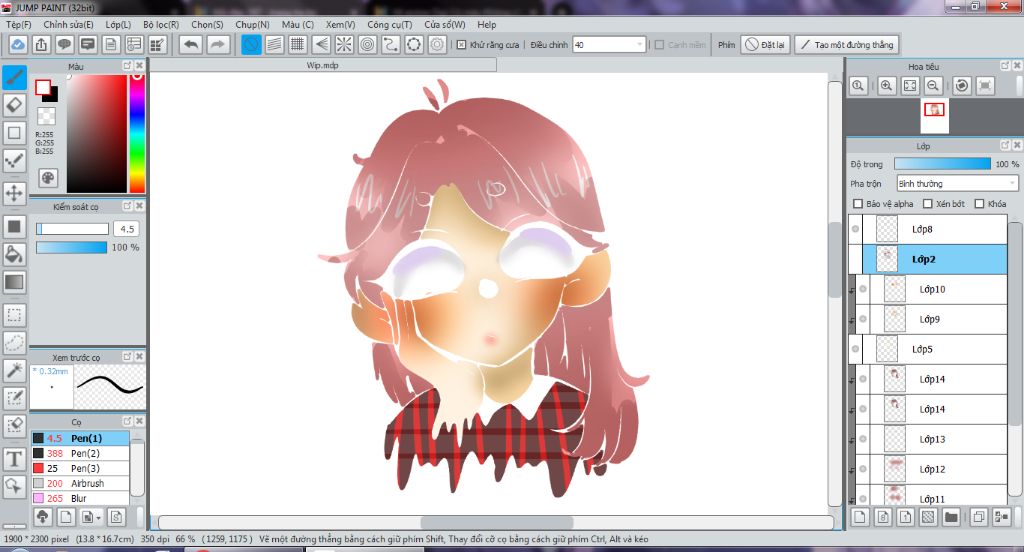Reset canvas rotation in navigator panel
This screenshot has width=1024, height=552.
961,86
